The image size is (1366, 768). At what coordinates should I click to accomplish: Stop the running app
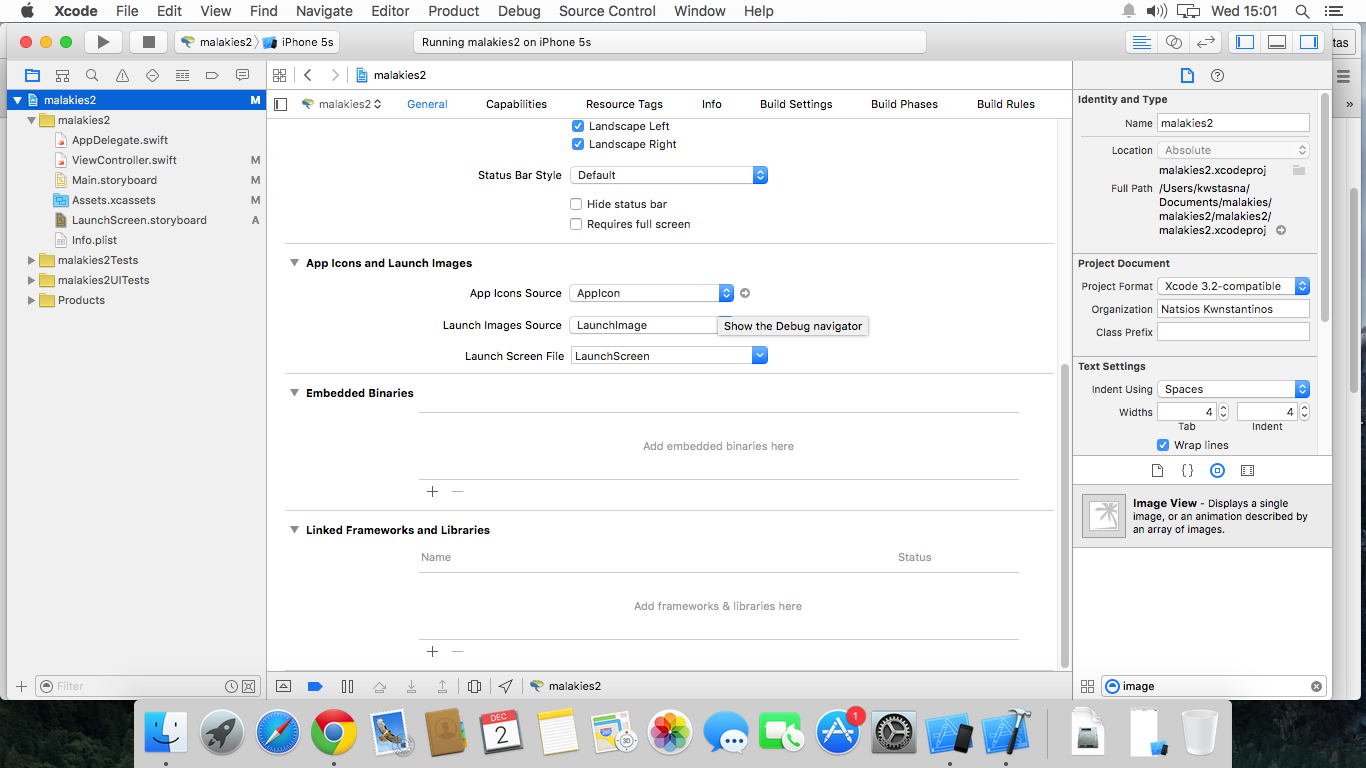point(148,42)
